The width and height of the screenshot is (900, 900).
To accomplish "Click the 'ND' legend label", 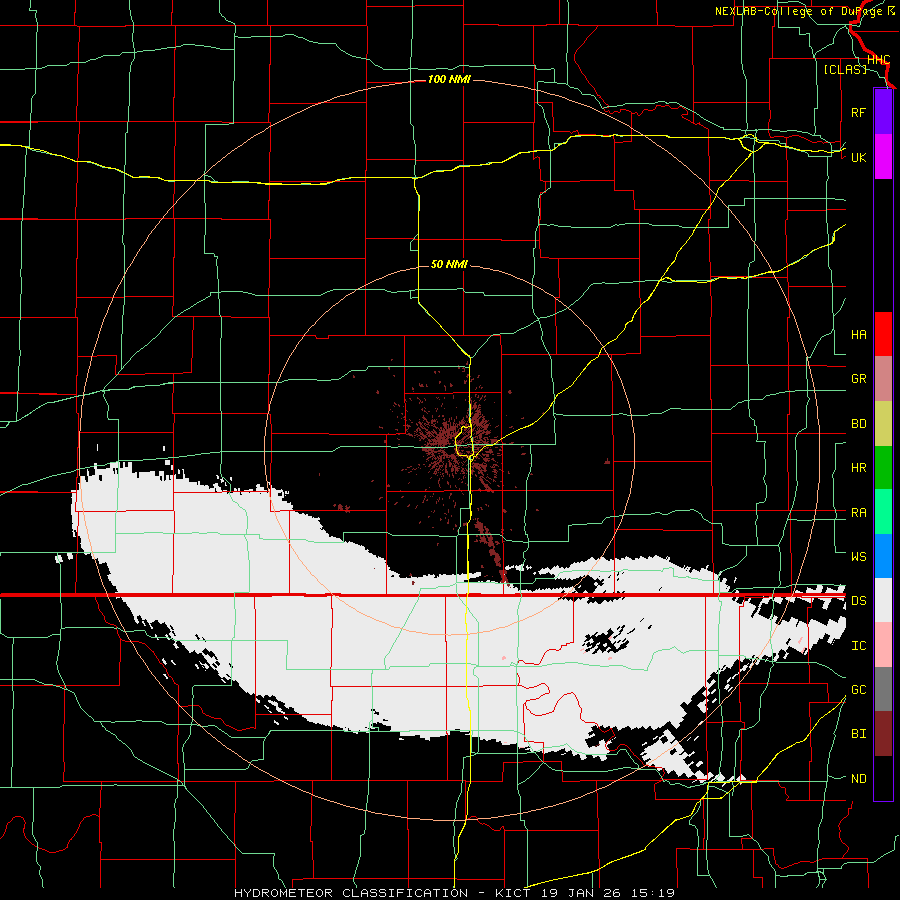I will click(858, 779).
